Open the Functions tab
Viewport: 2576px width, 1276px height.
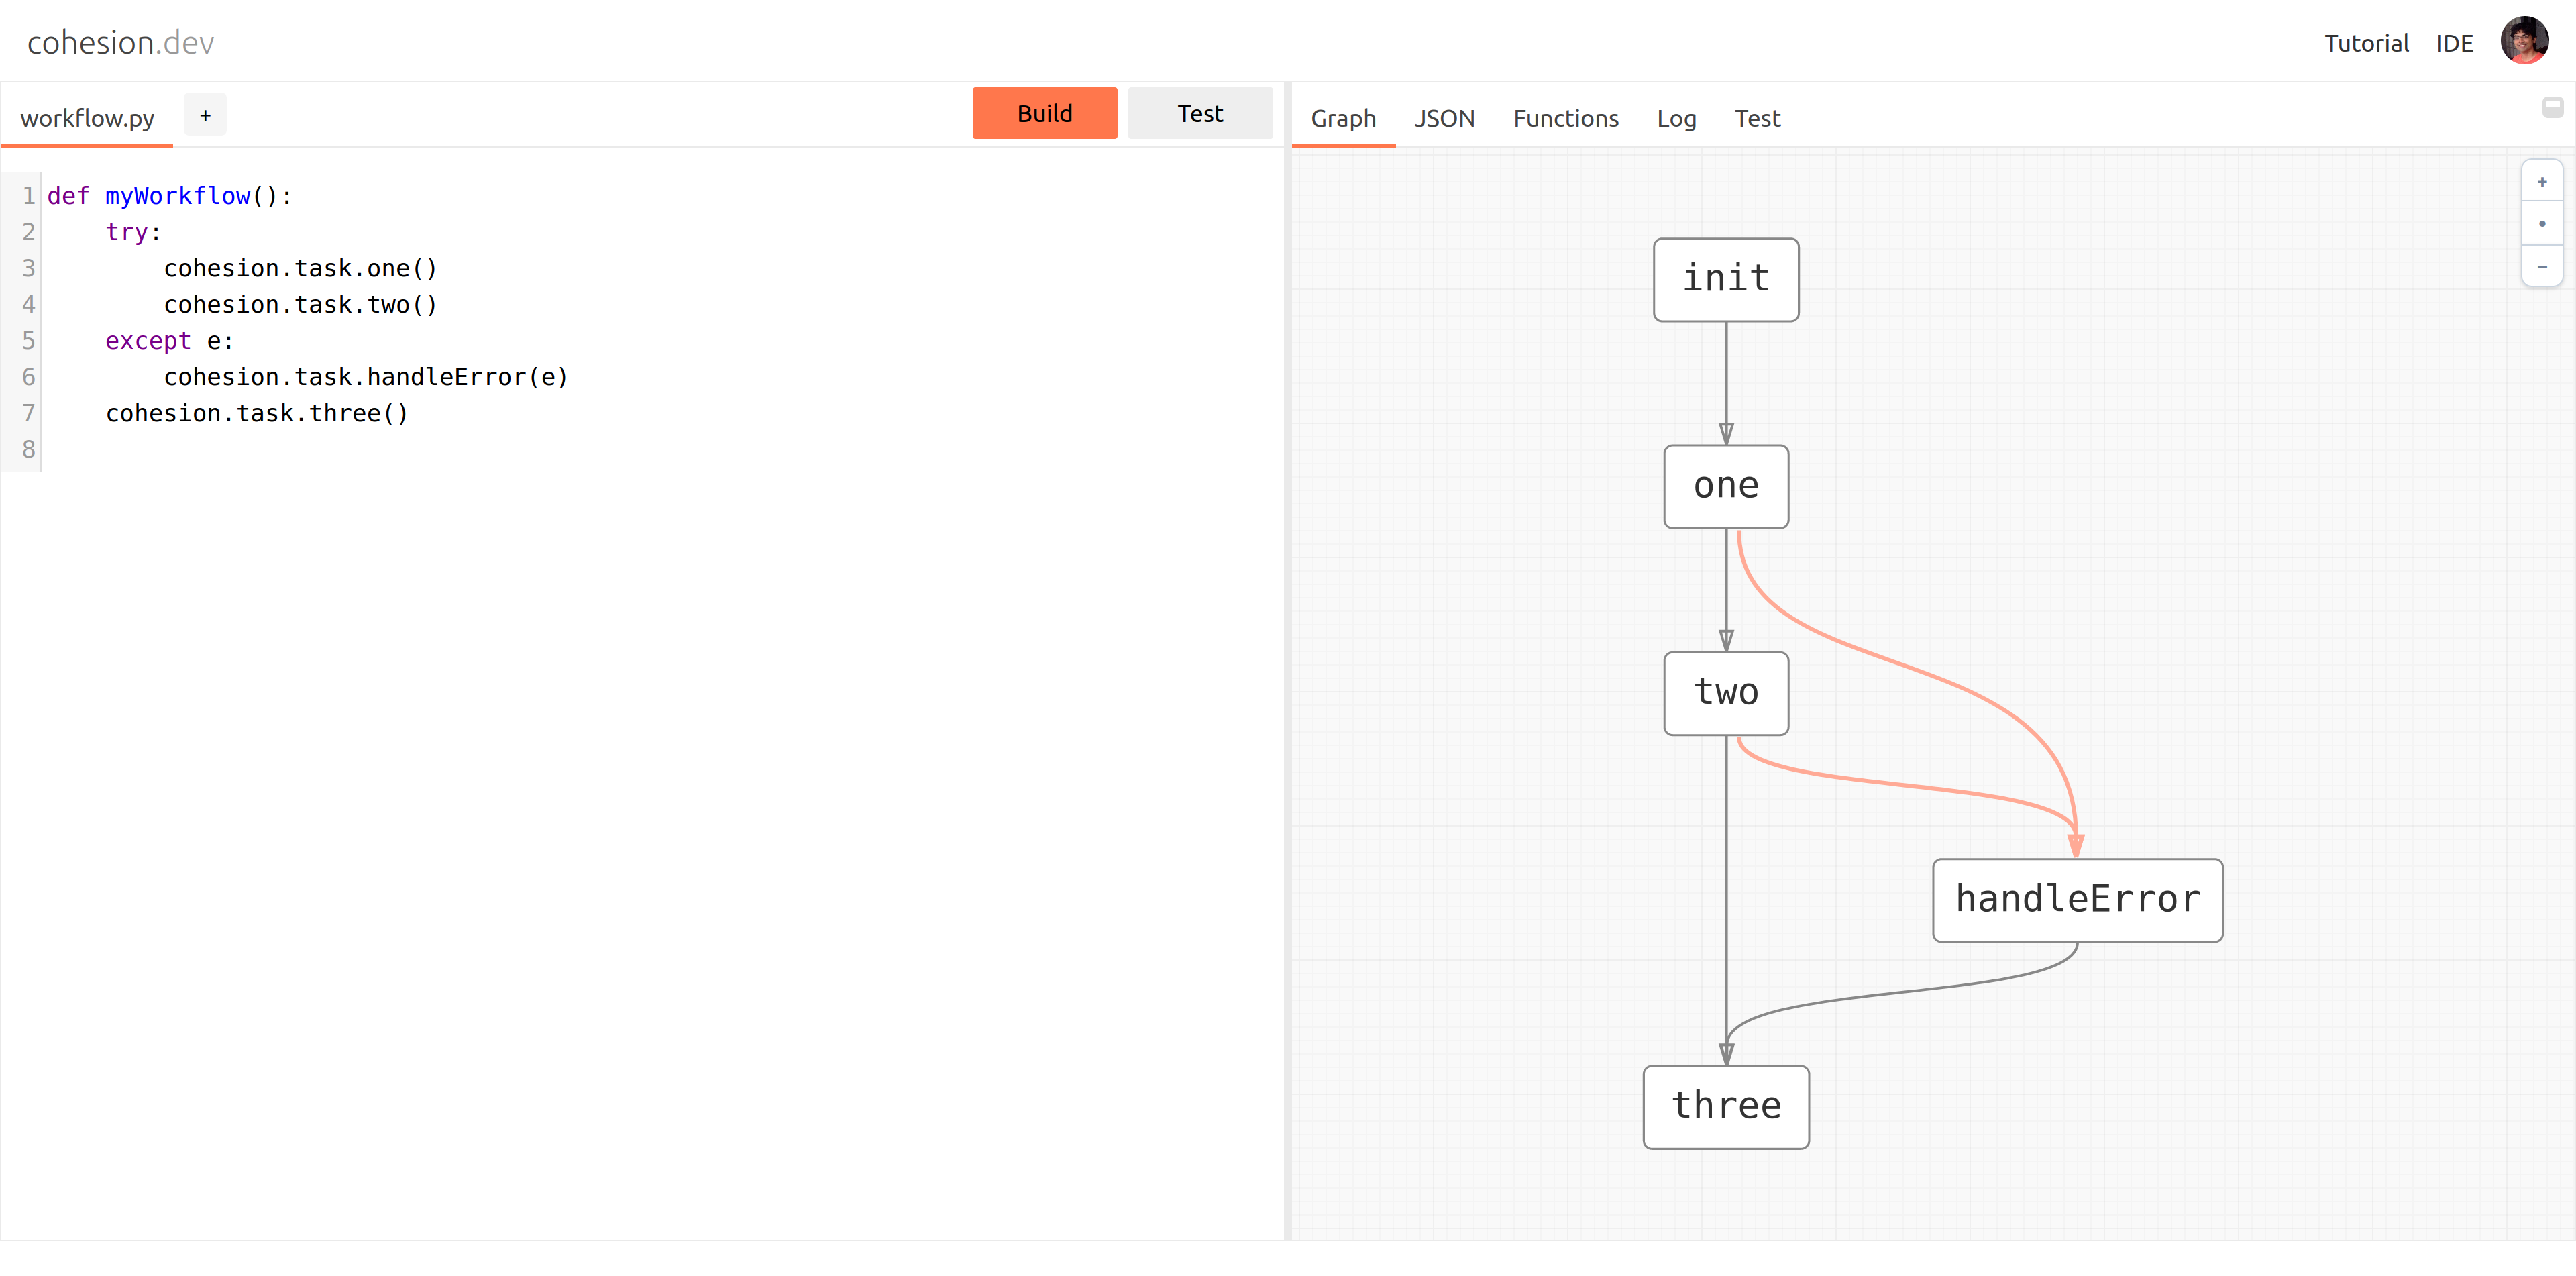pyautogui.click(x=1565, y=119)
